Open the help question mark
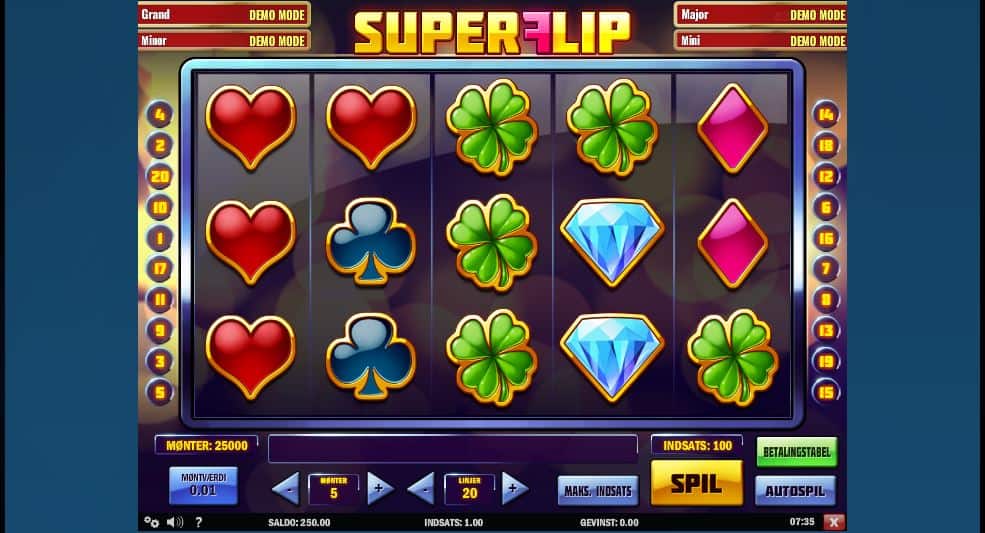This screenshot has width=985, height=533. [x=199, y=522]
